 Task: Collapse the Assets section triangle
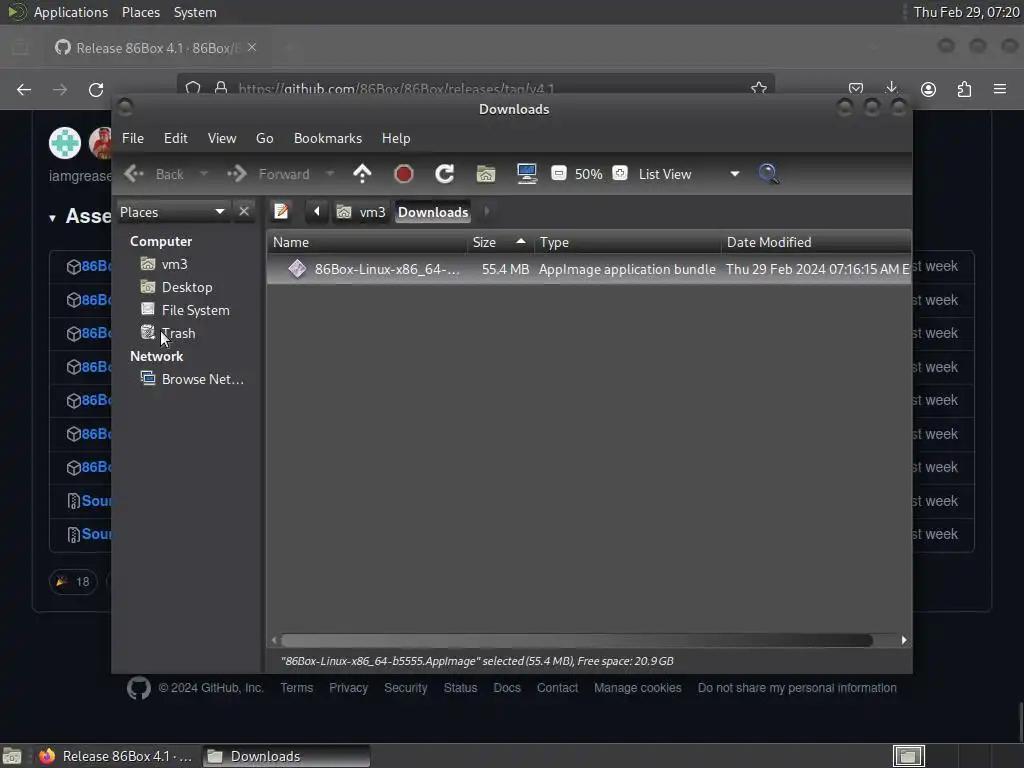tap(52, 218)
